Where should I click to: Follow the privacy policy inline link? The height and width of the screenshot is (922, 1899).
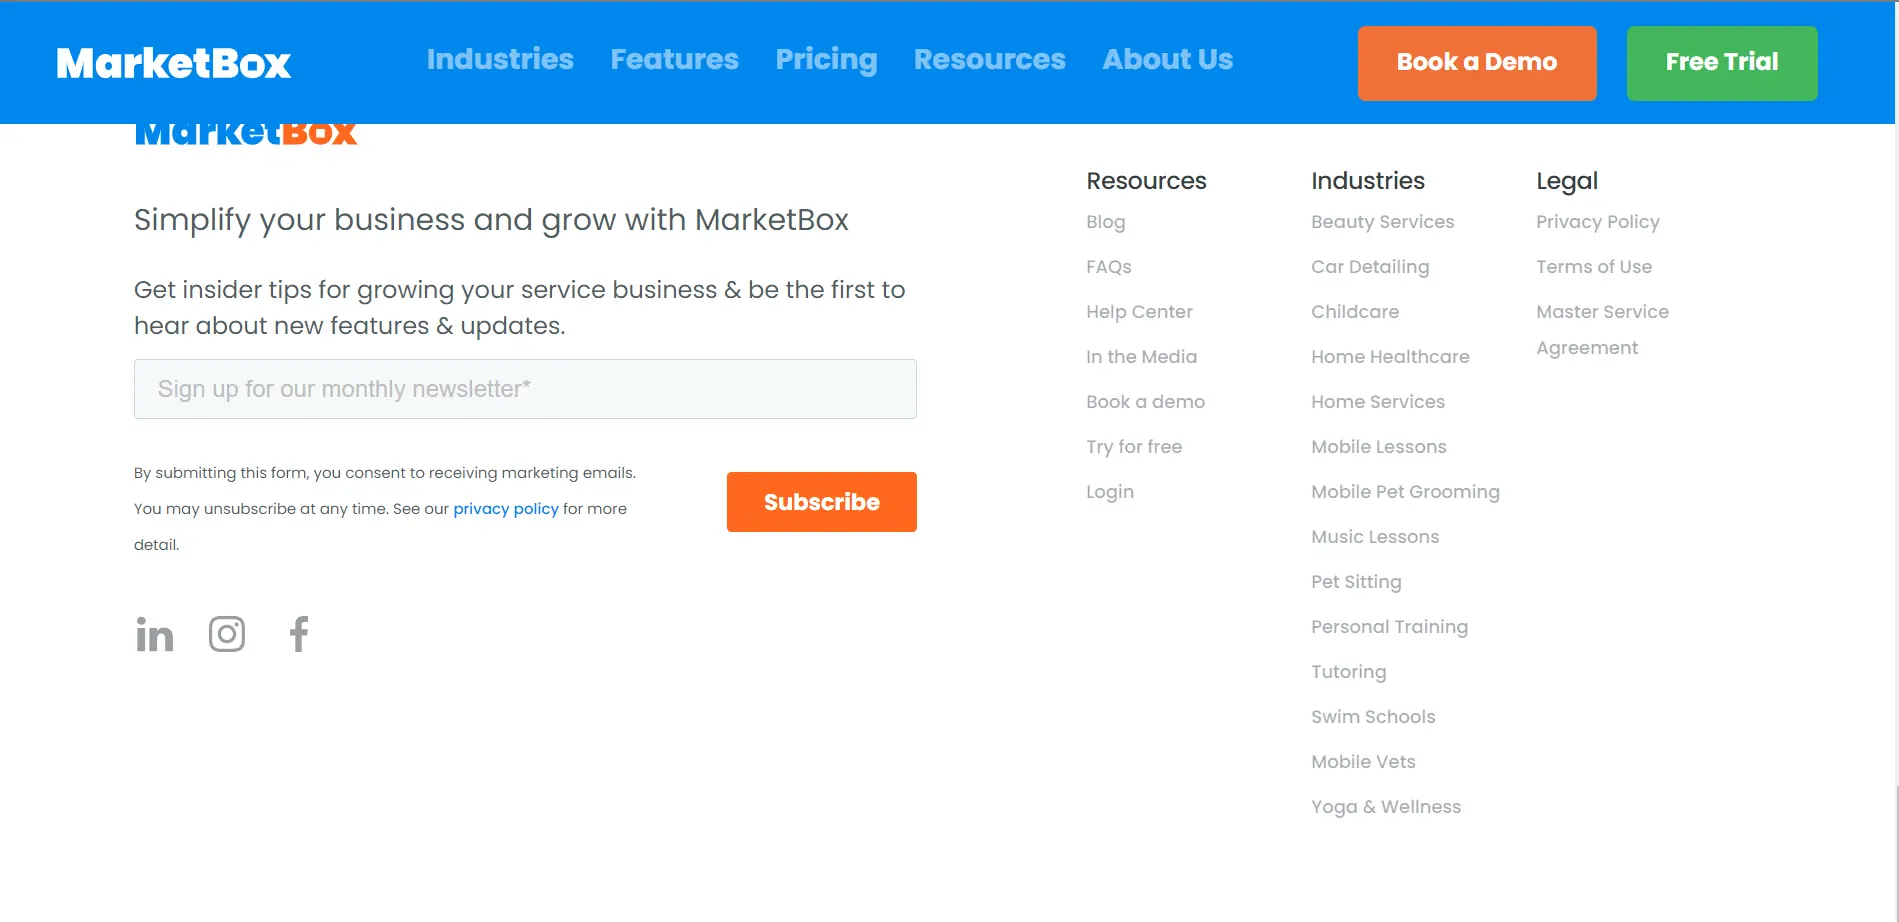click(506, 509)
